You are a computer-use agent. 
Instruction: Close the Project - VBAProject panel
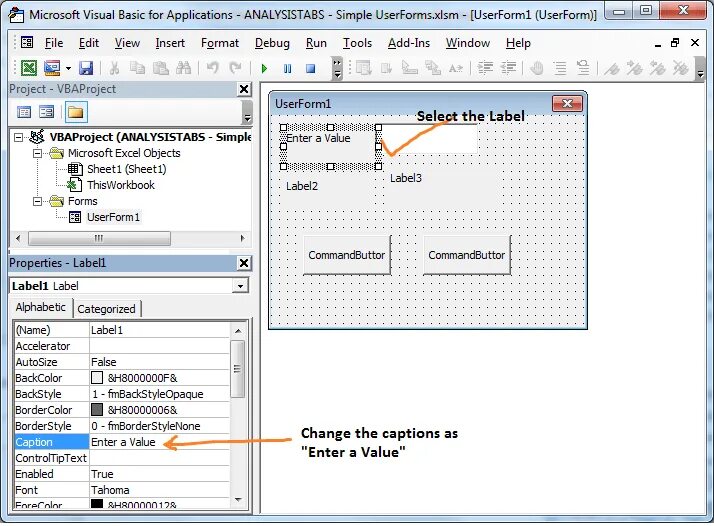coord(244,89)
